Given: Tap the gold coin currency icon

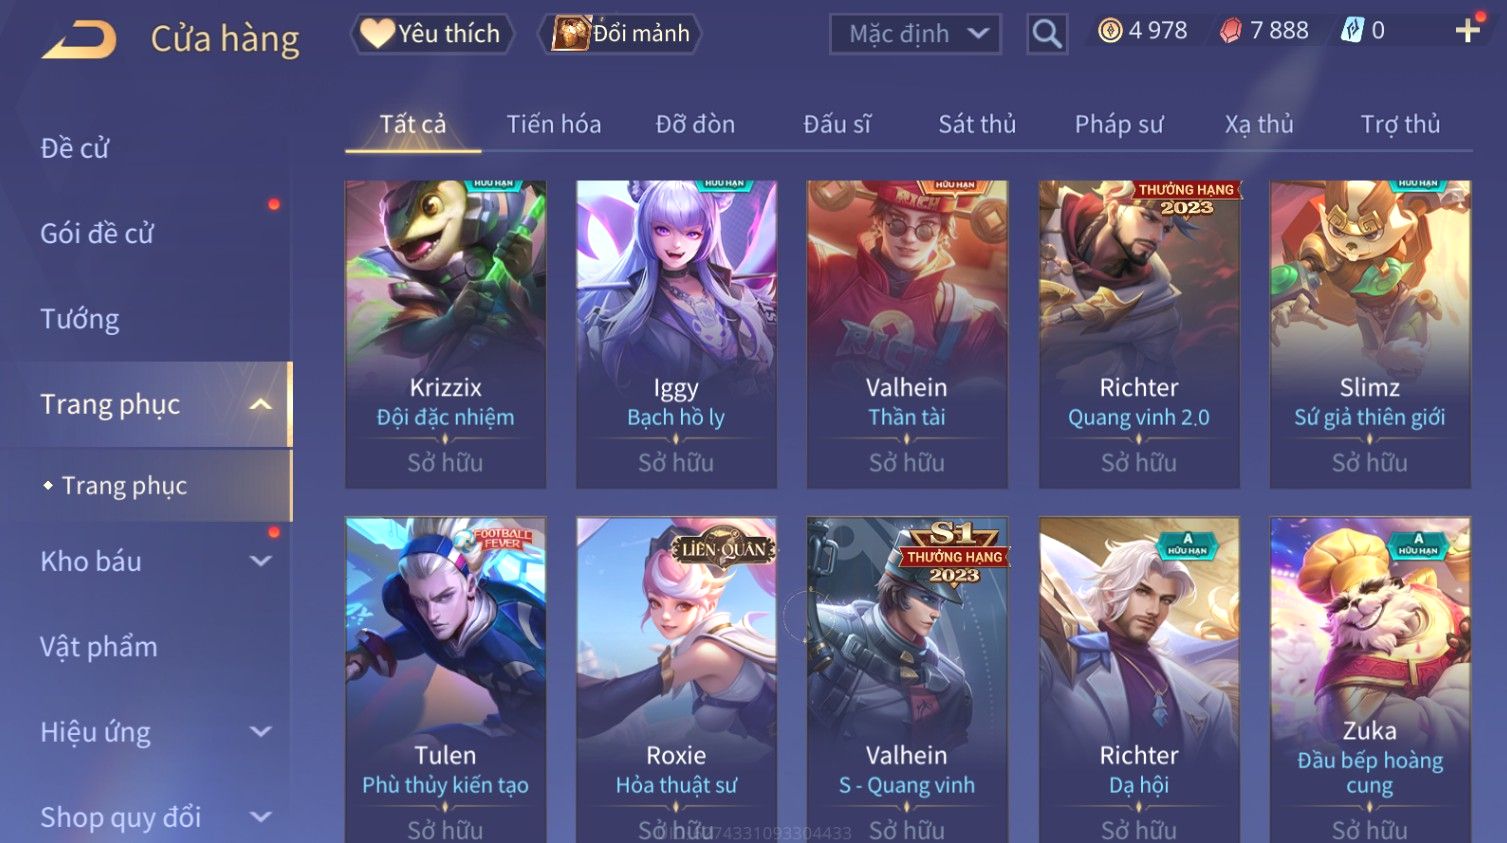Looking at the screenshot, I should tap(1110, 31).
